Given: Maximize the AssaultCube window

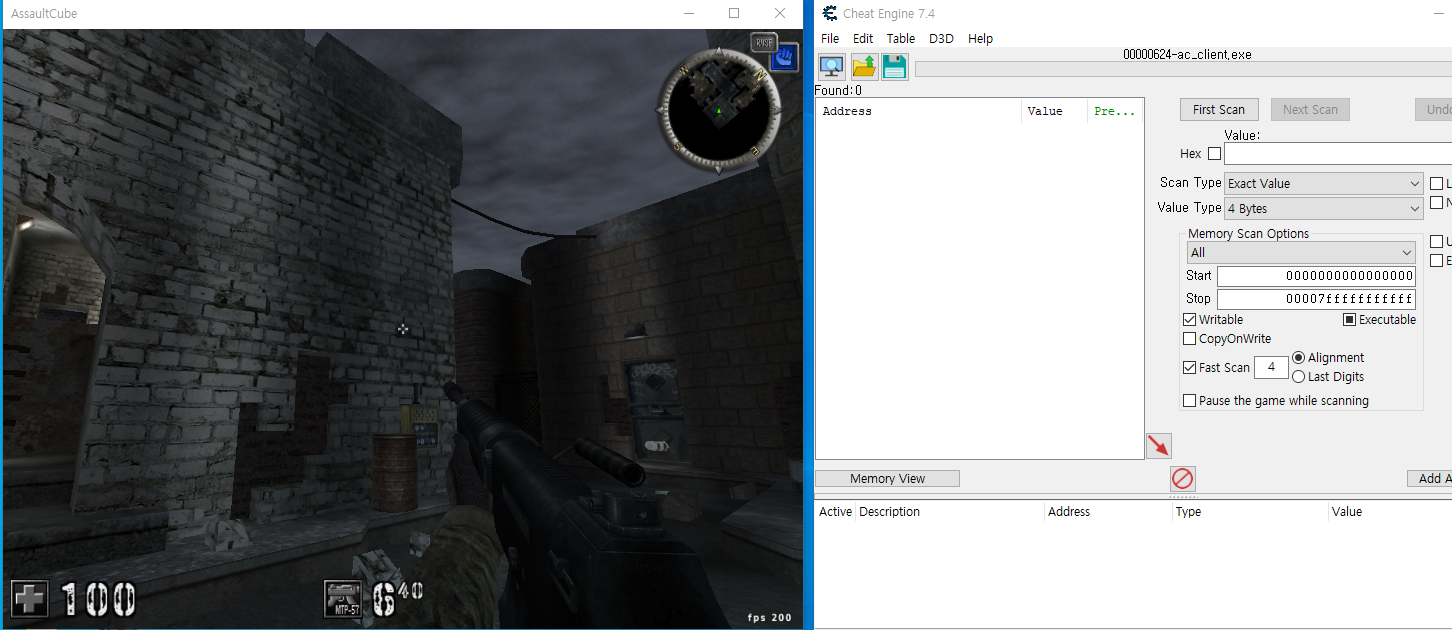Looking at the screenshot, I should (x=734, y=13).
